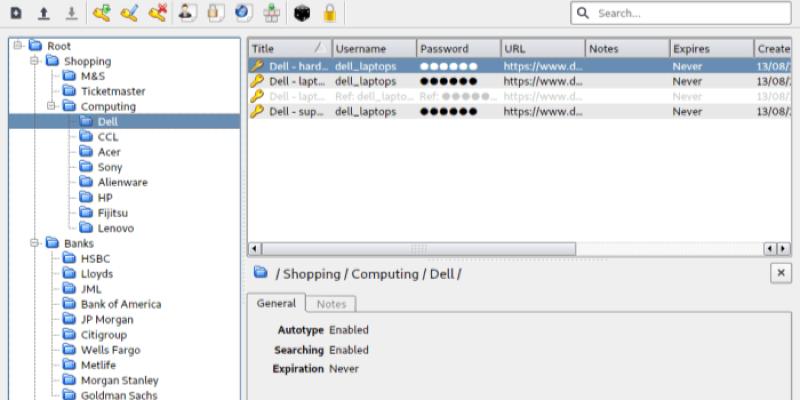The image size is (800, 400).
Task: Close the group details panel with X
Action: coord(780,273)
